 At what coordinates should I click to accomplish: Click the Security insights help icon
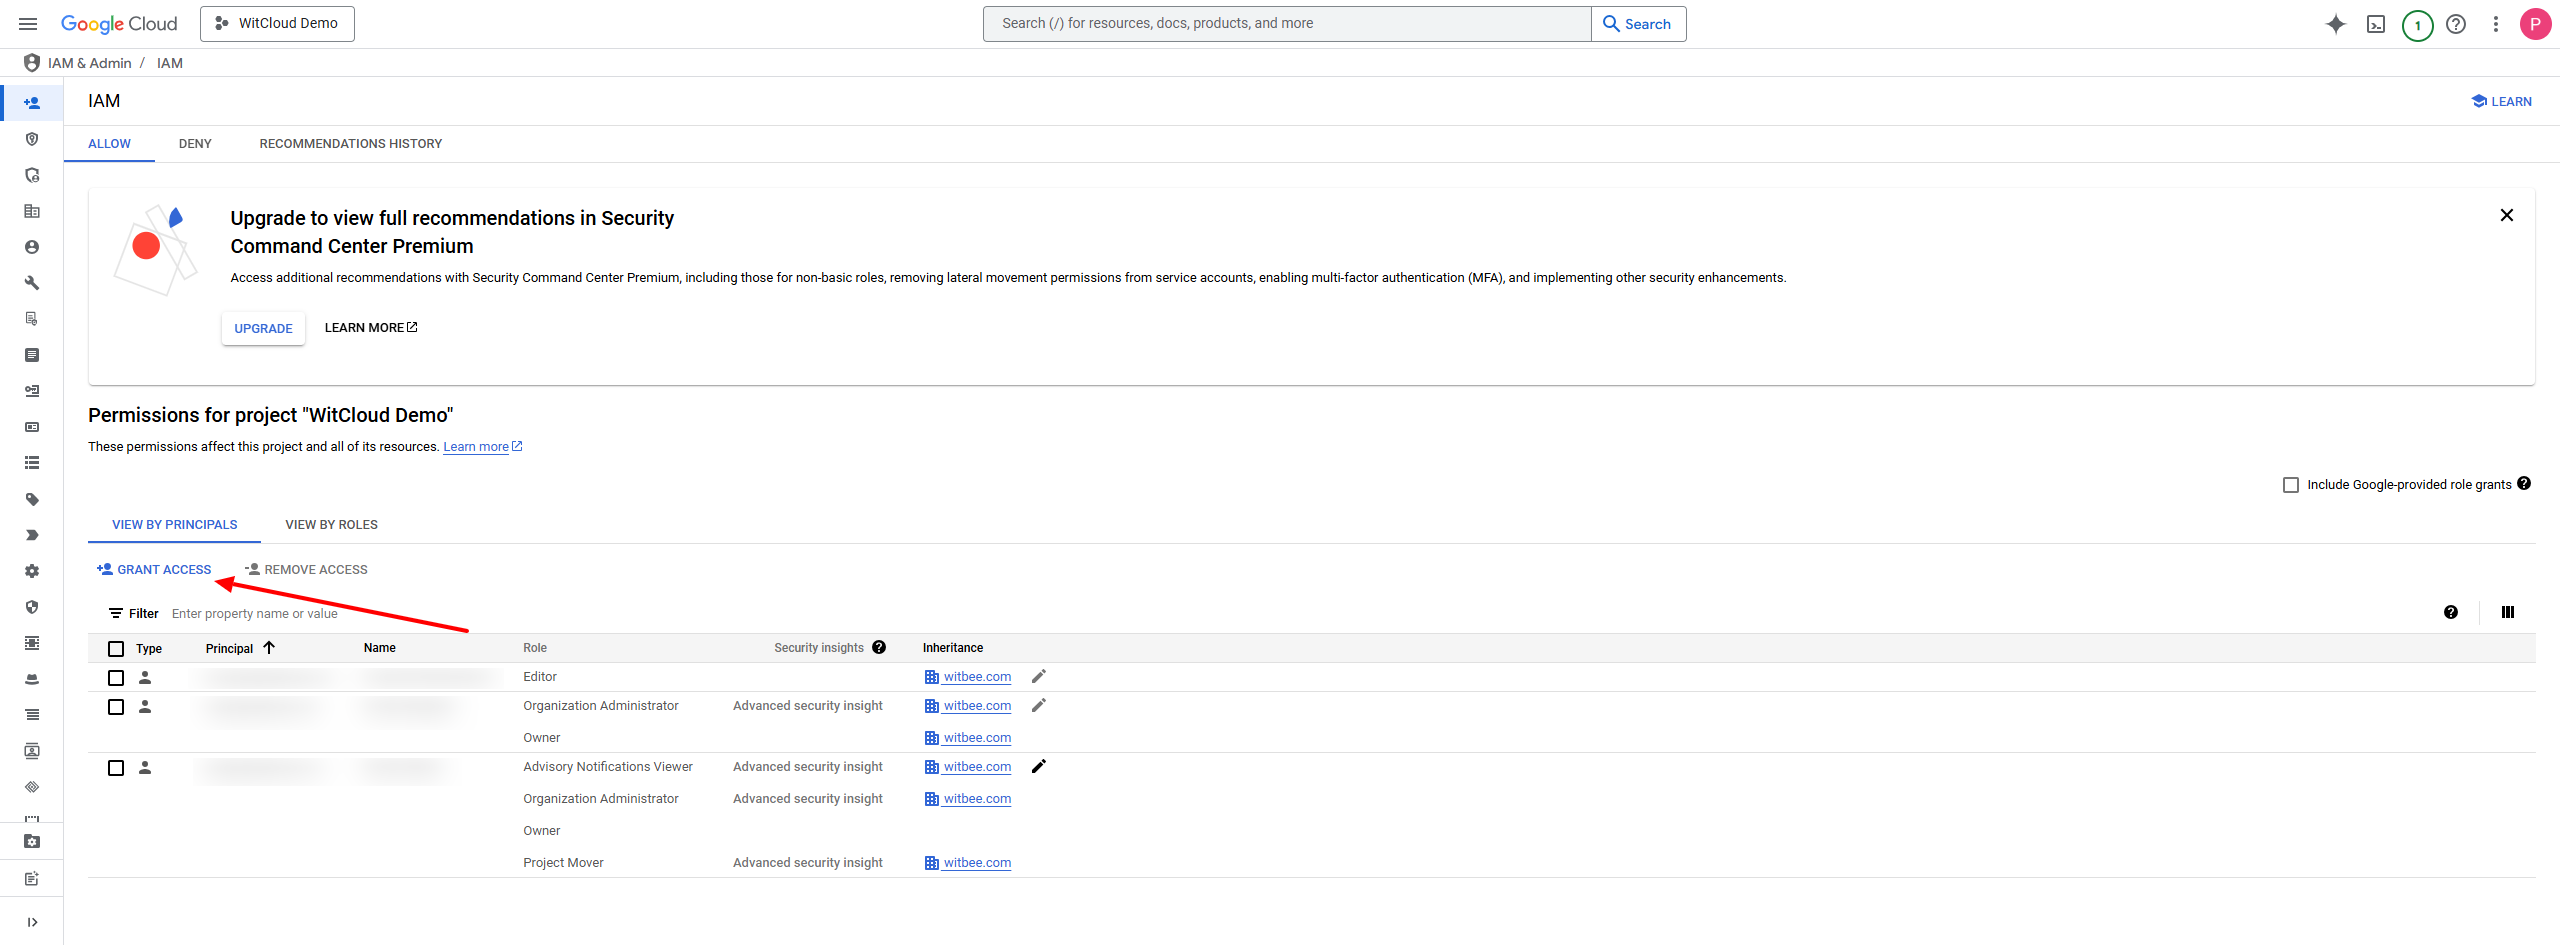click(x=879, y=647)
